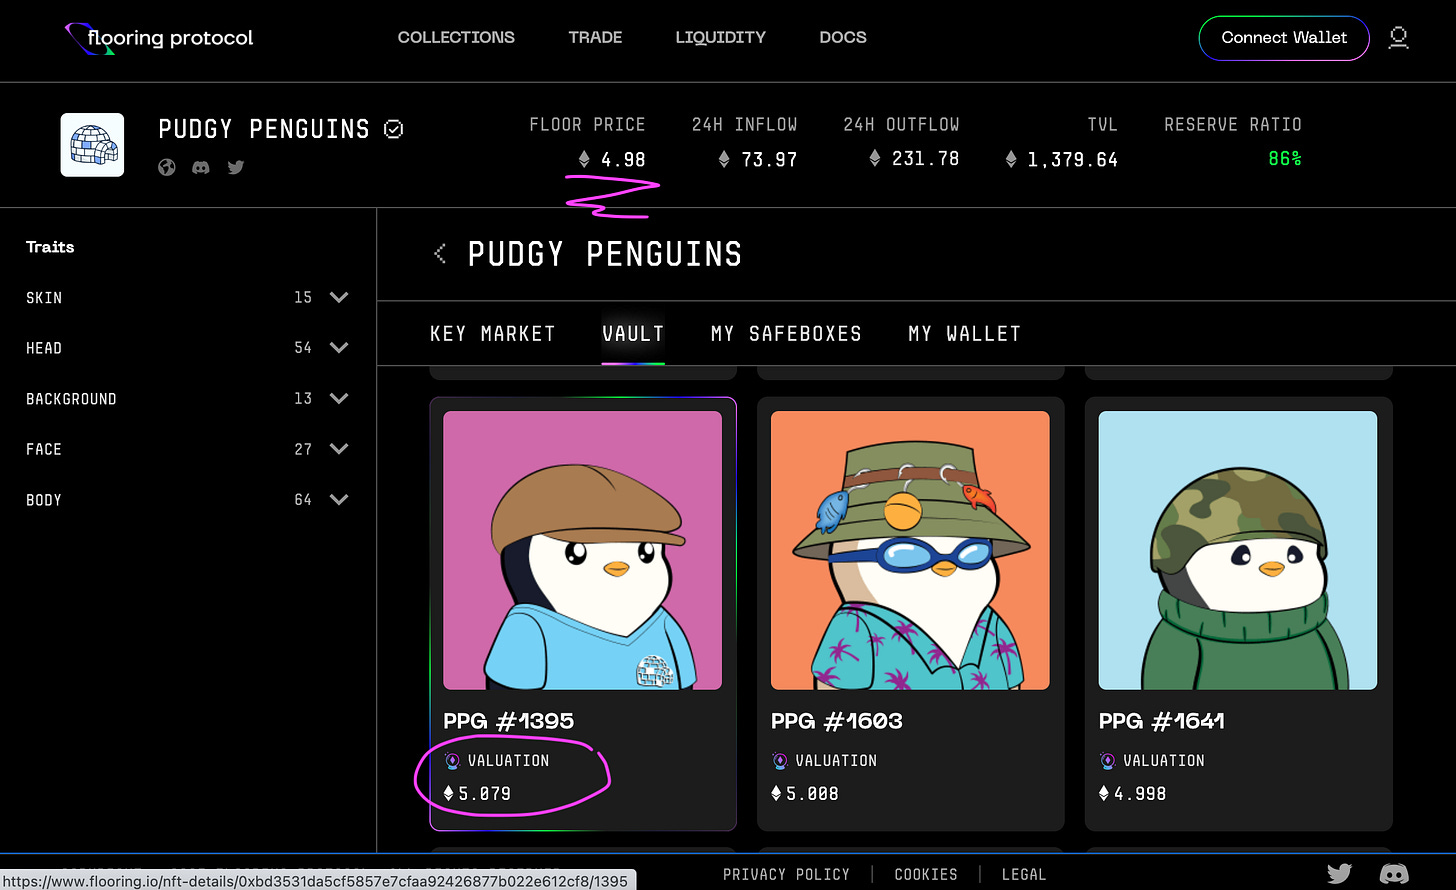
Task: Click the Traits sidebar heading
Action: [50, 247]
